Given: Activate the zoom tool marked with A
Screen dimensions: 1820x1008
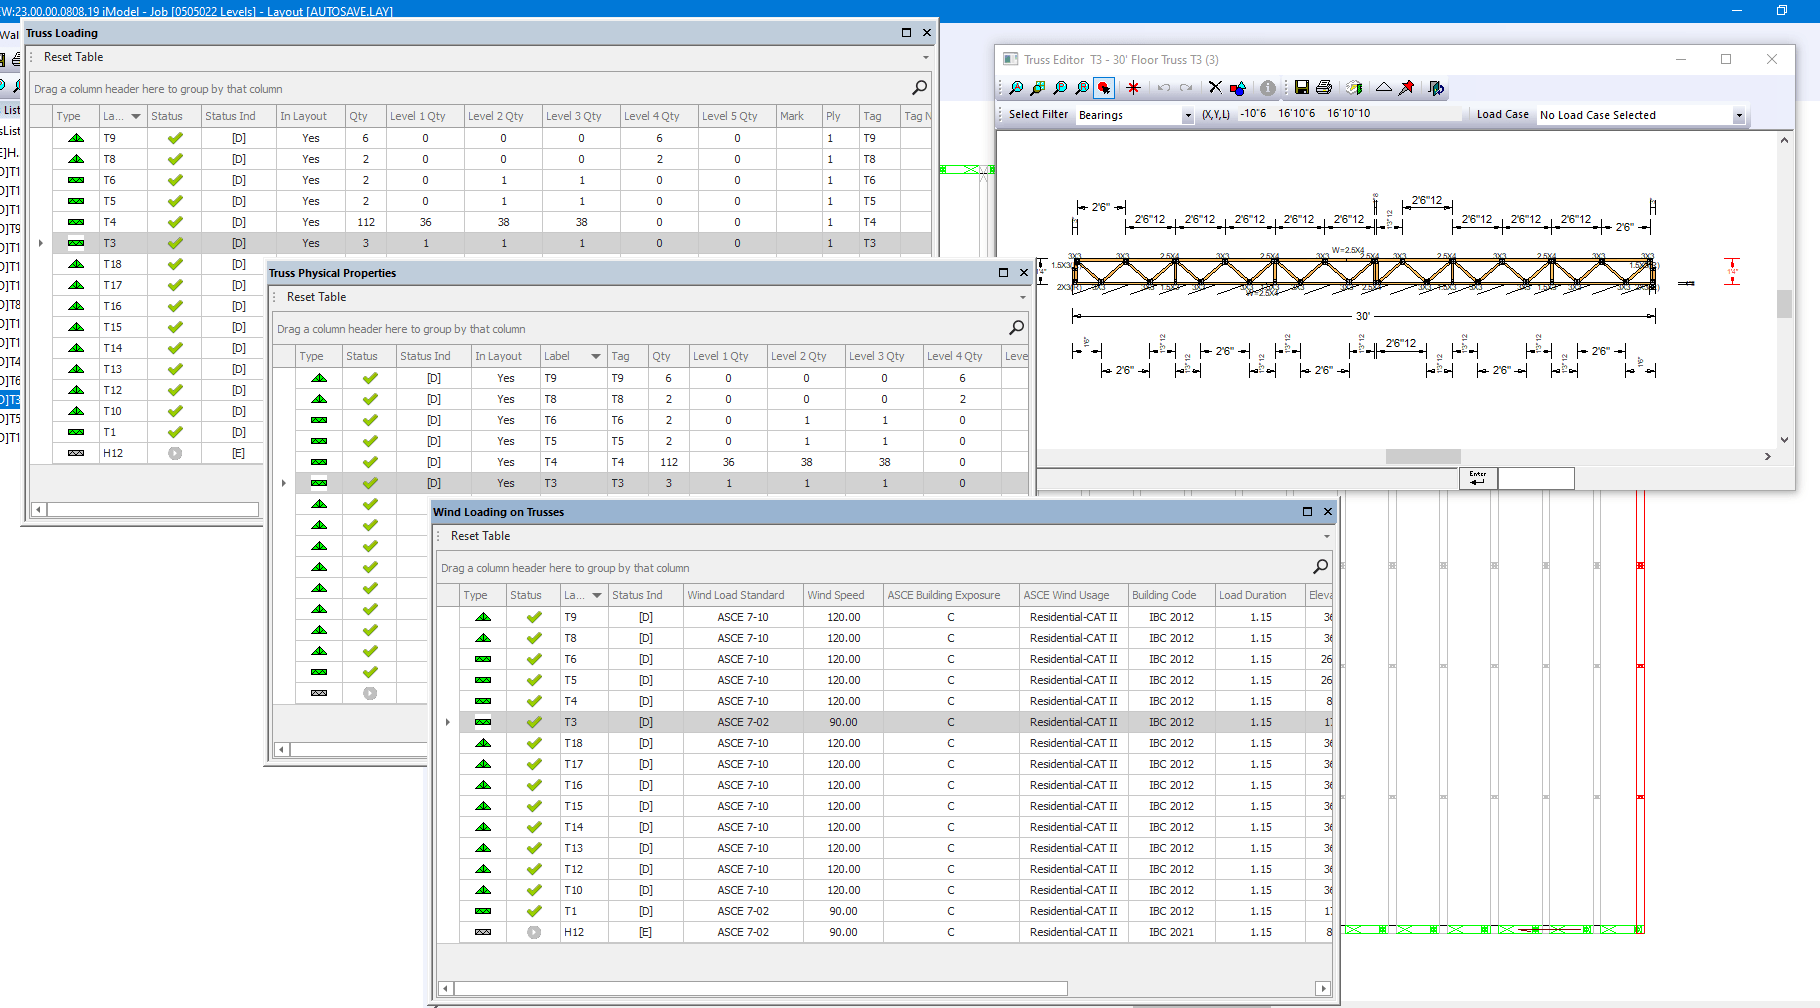Looking at the screenshot, I should coord(1015,88).
